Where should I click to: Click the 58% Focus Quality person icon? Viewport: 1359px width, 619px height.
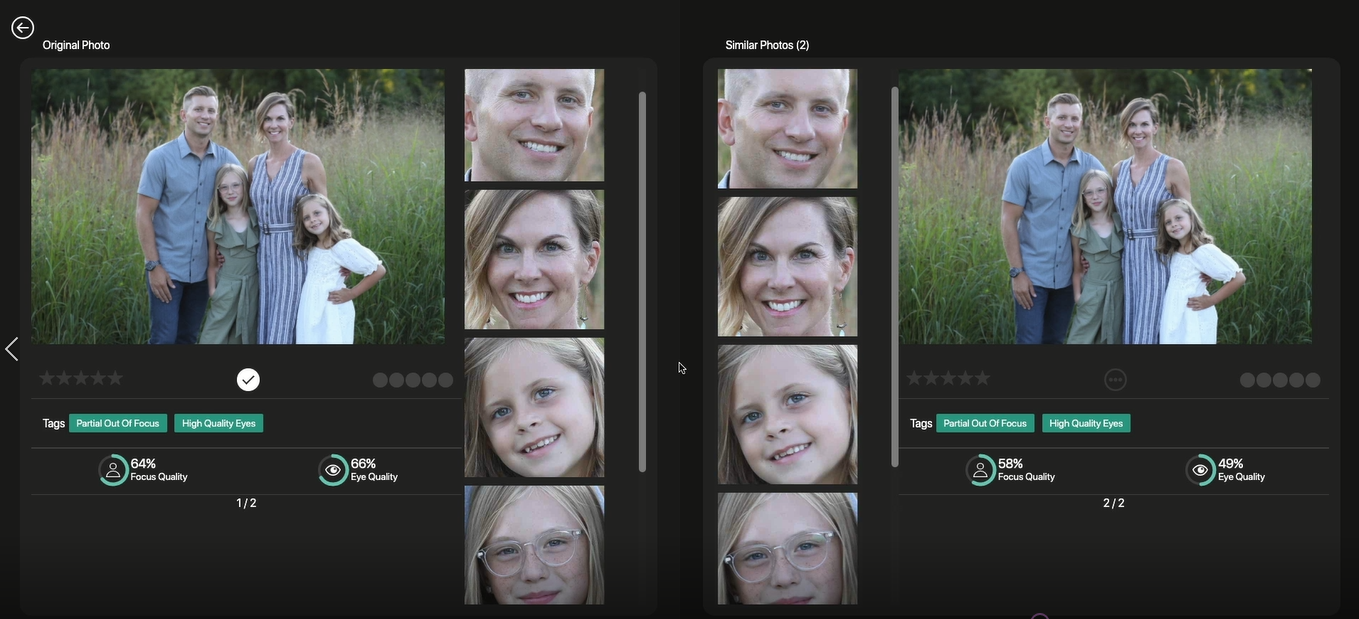(x=981, y=470)
